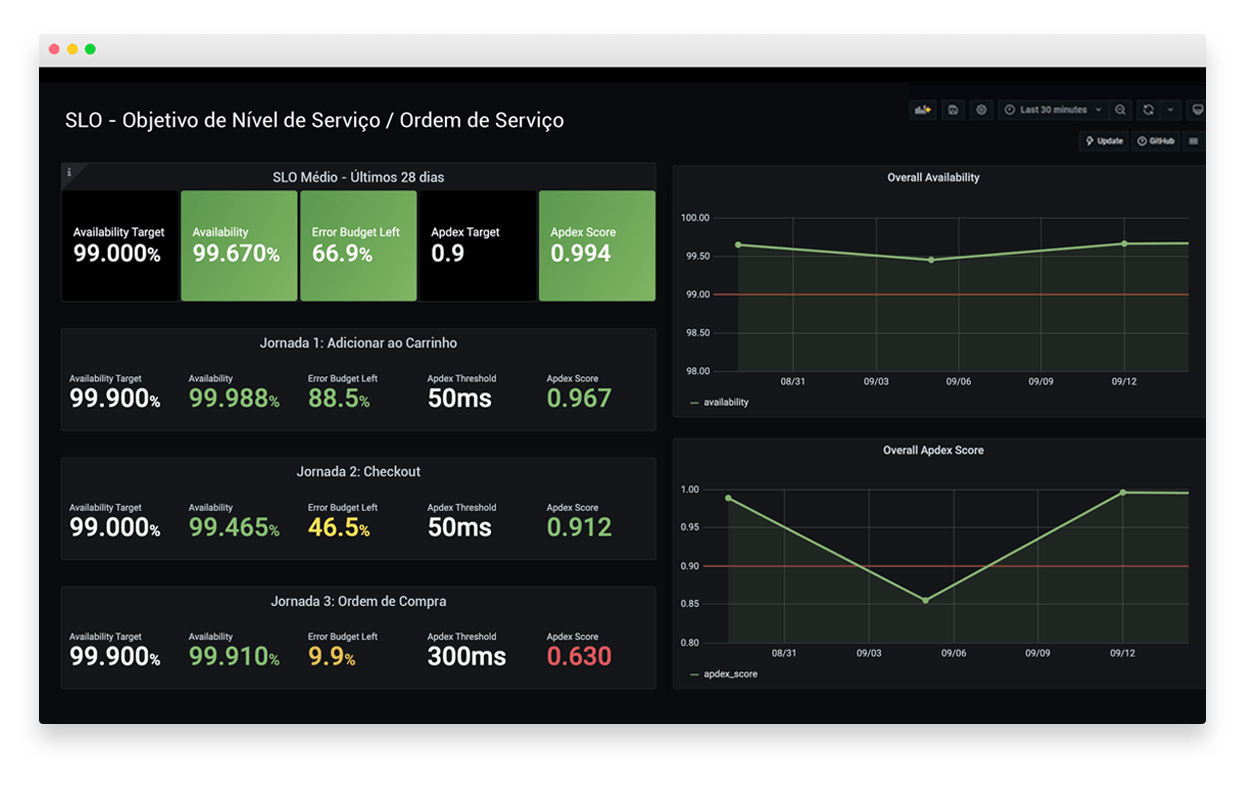Select the red Apdex Score 0.630 stat
1245x794 pixels.
[x=579, y=657]
